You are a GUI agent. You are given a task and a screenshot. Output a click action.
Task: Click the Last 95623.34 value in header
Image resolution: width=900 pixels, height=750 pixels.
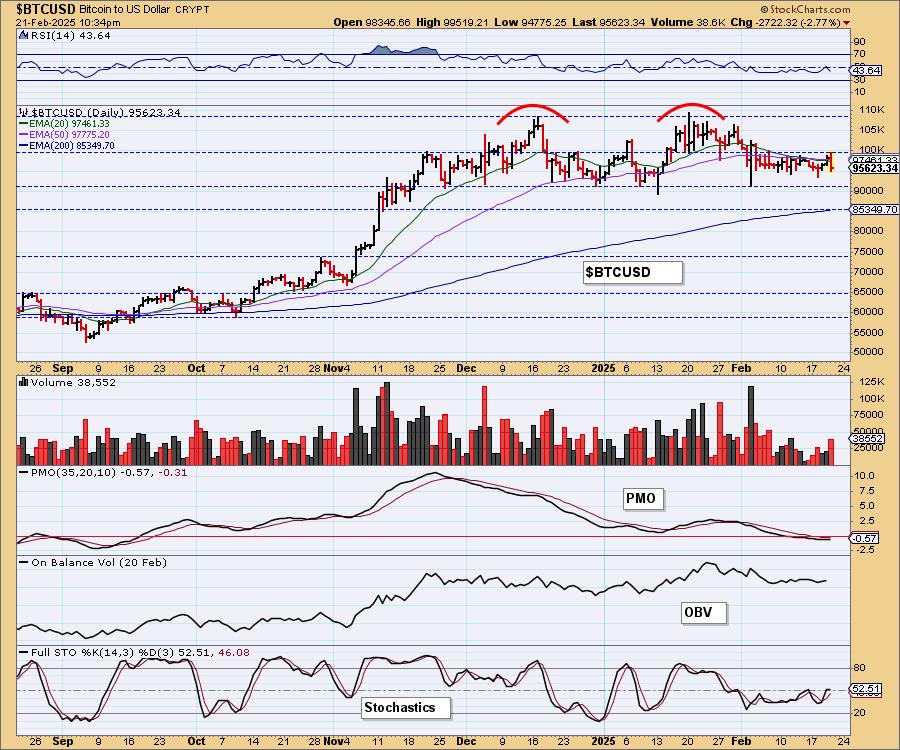pyautogui.click(x=608, y=22)
